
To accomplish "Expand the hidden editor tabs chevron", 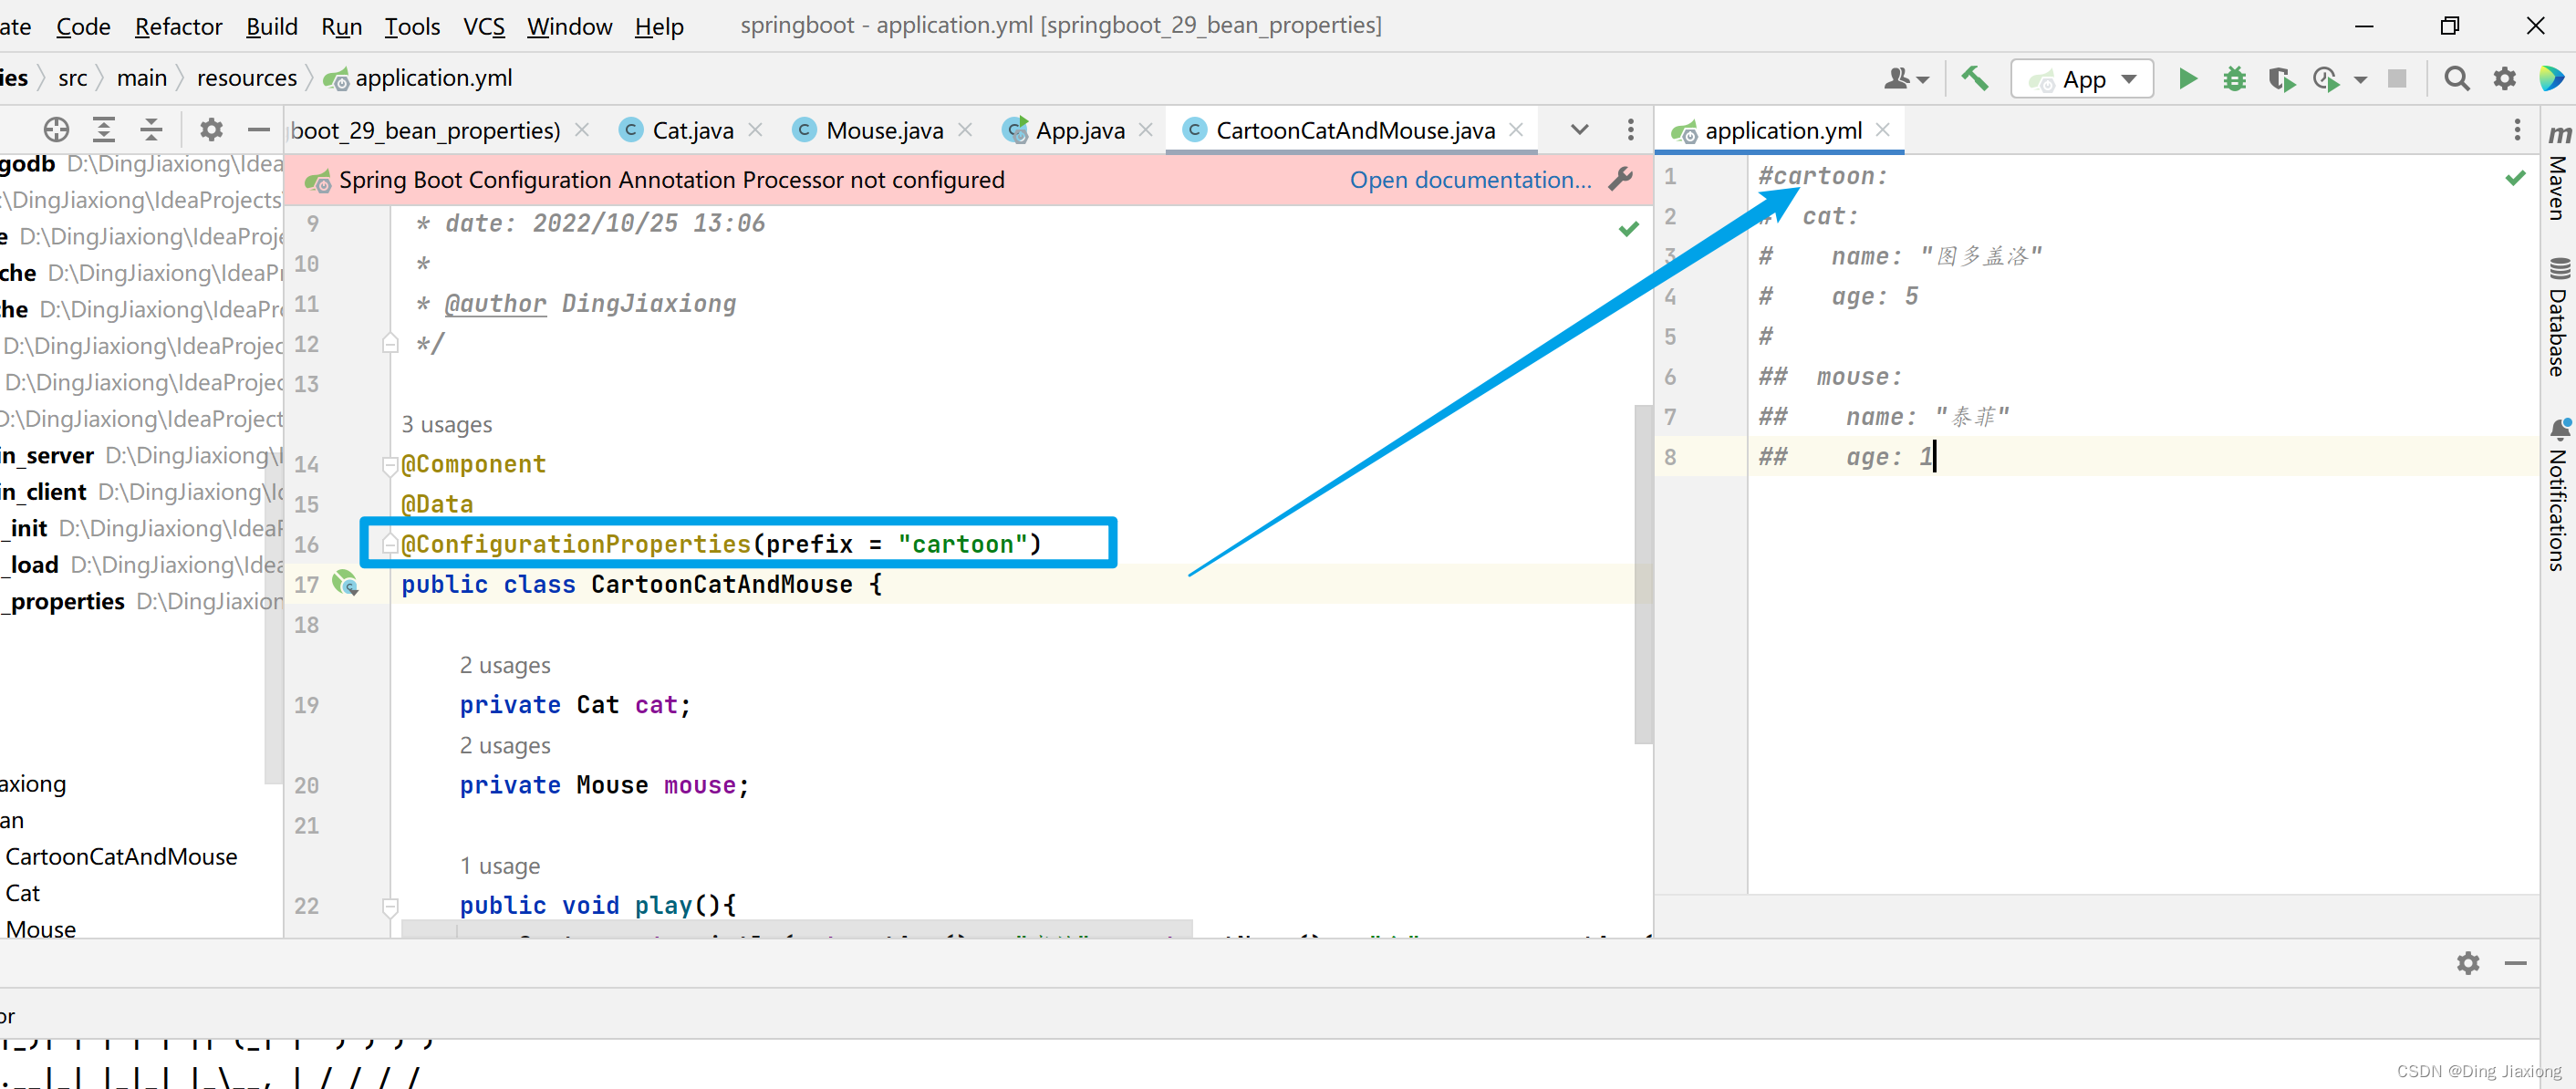I will click(x=1579, y=130).
